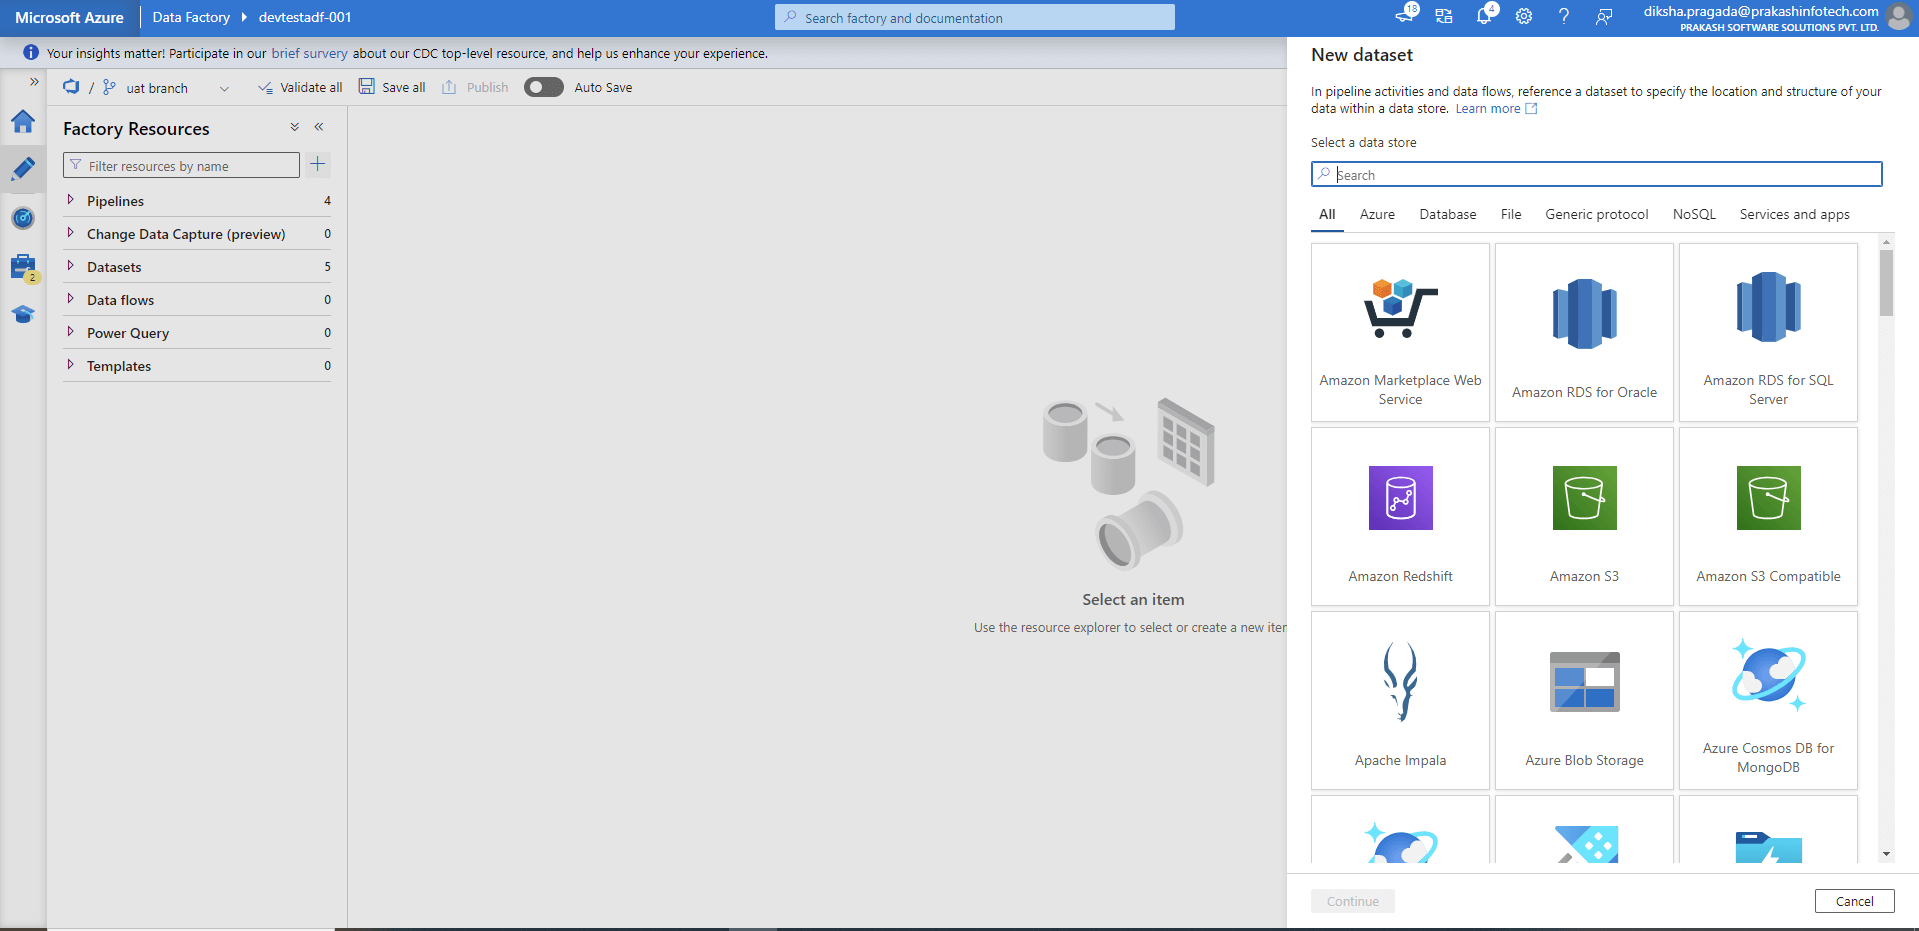Viewport: 1919px width, 931px height.
Task: Click Validate all in toolbar
Action: coord(300,88)
